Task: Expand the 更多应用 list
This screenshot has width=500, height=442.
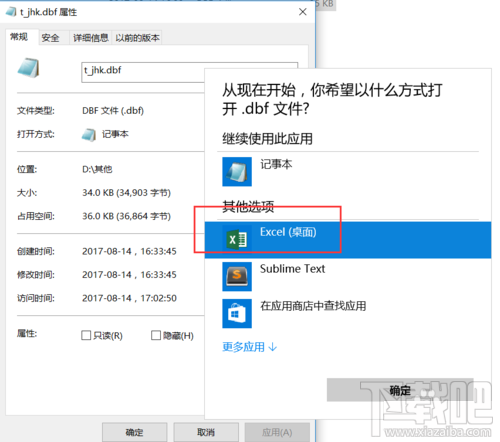Action: pos(250,347)
